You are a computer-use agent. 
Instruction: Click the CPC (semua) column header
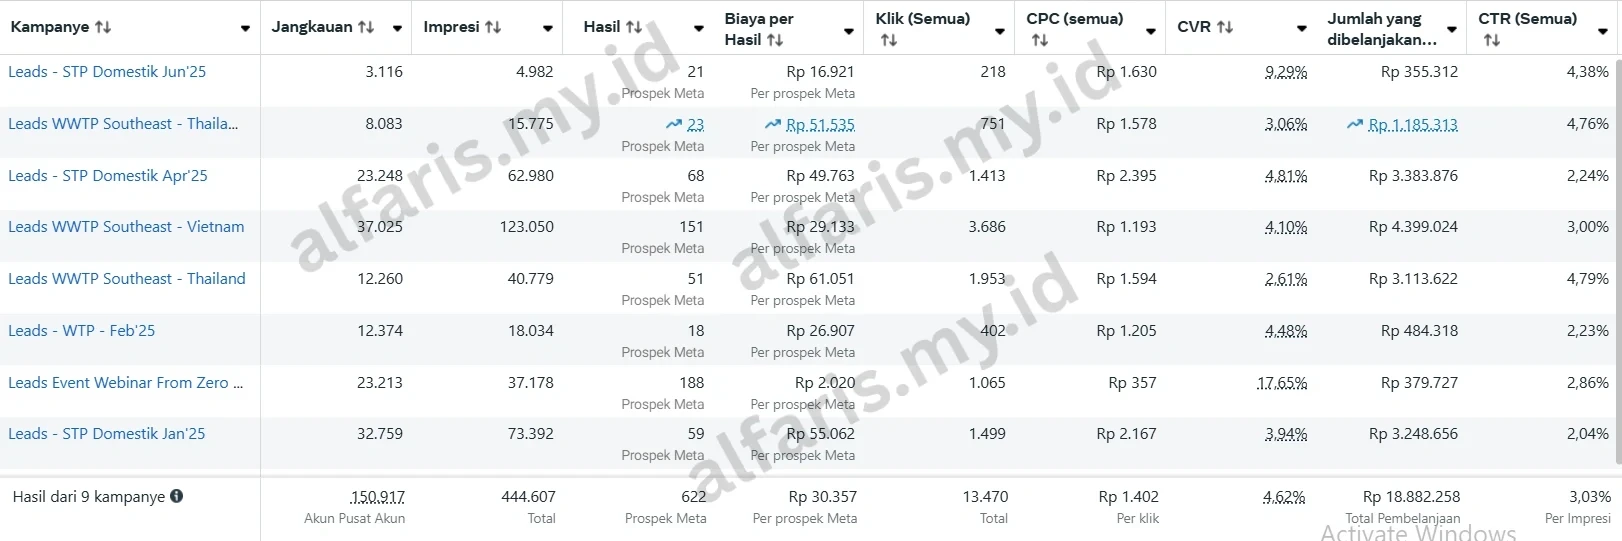point(1074,19)
